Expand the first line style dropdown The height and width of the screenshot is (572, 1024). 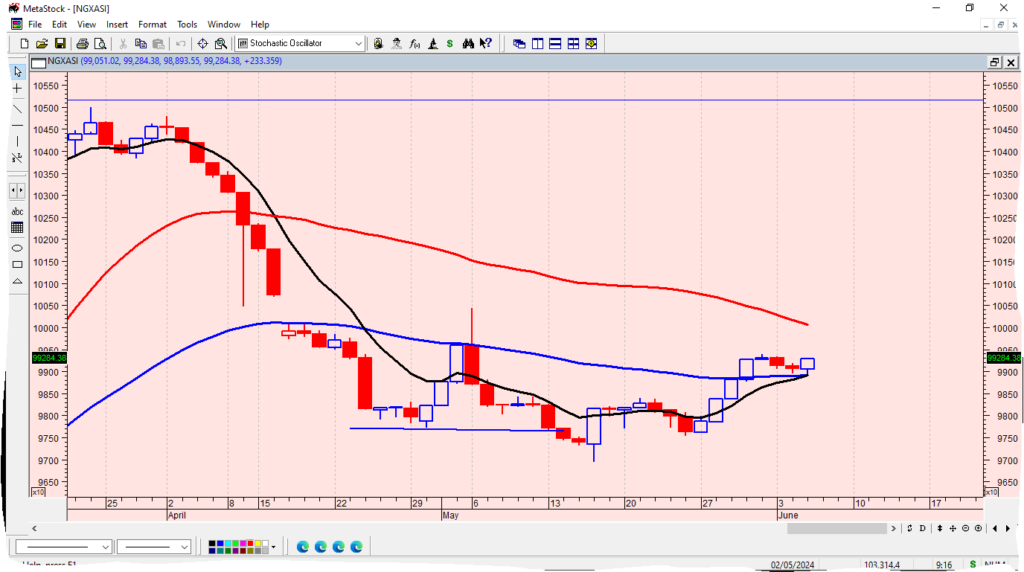point(105,547)
